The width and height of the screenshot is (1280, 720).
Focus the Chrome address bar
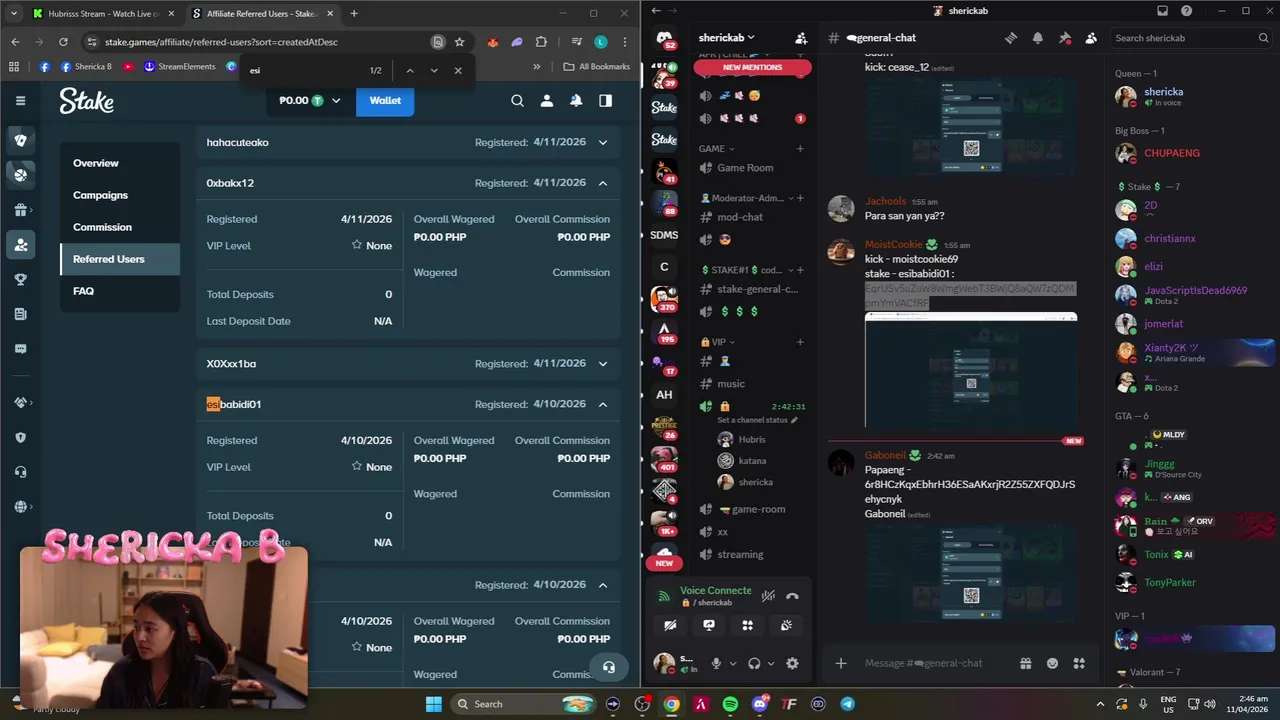tap(265, 42)
